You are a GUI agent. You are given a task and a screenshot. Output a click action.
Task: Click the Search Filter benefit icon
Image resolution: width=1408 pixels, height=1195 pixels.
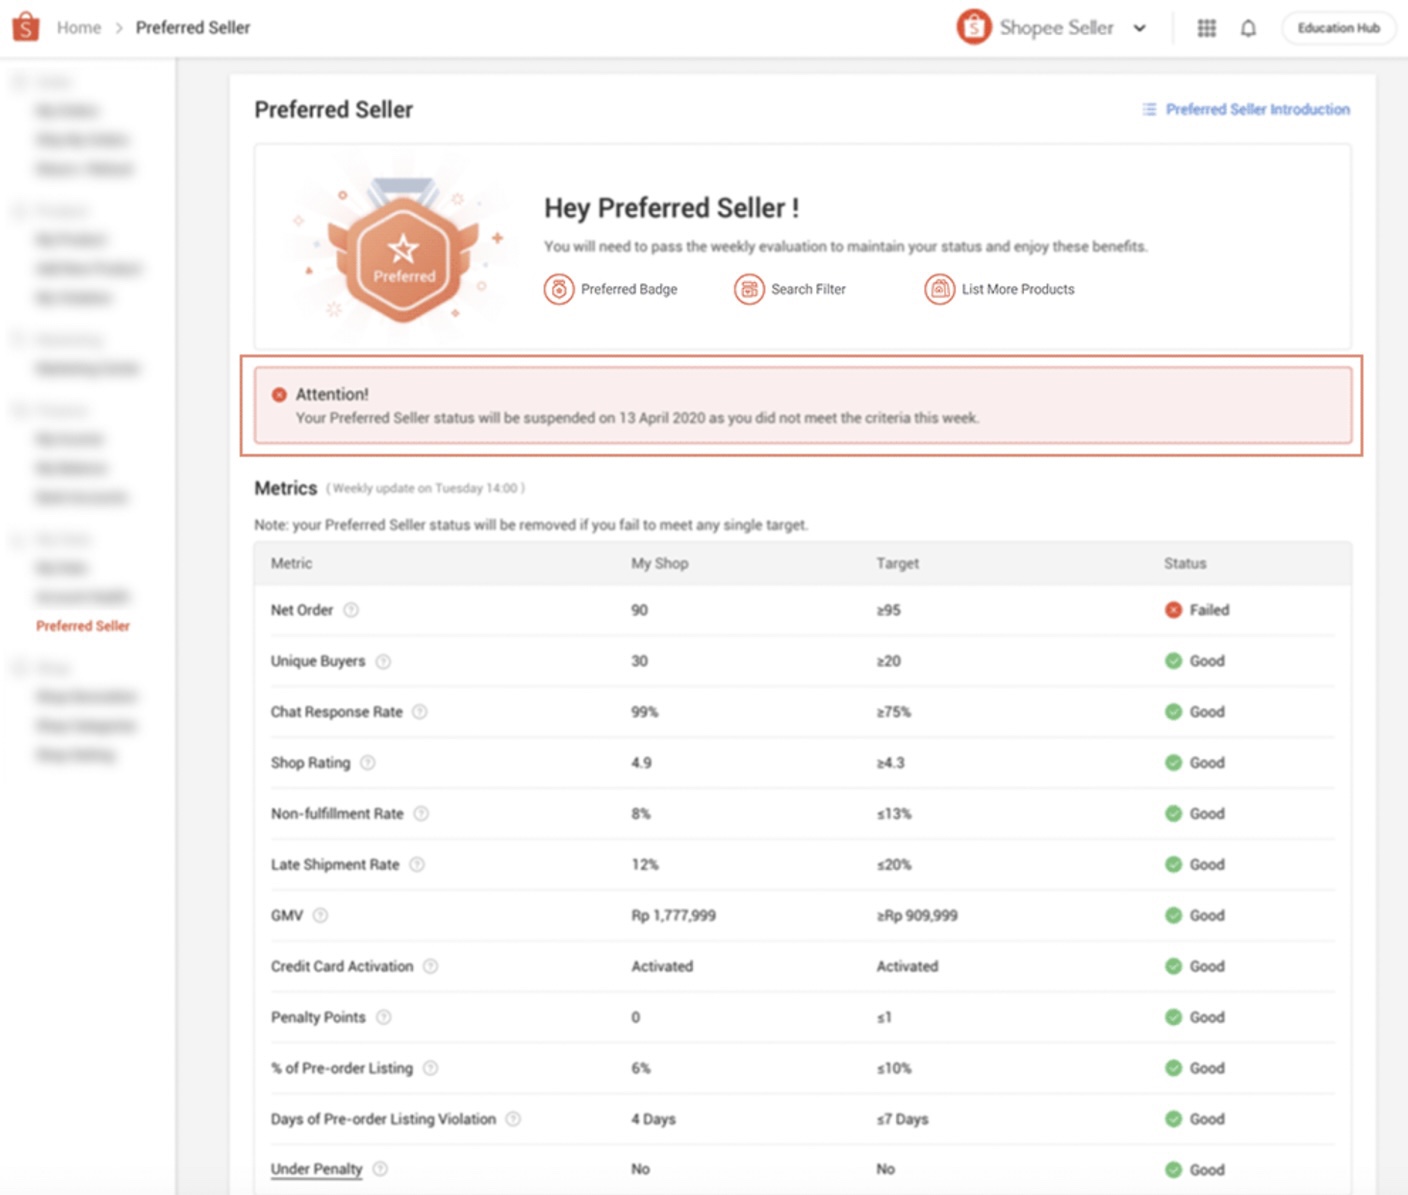[x=749, y=289]
